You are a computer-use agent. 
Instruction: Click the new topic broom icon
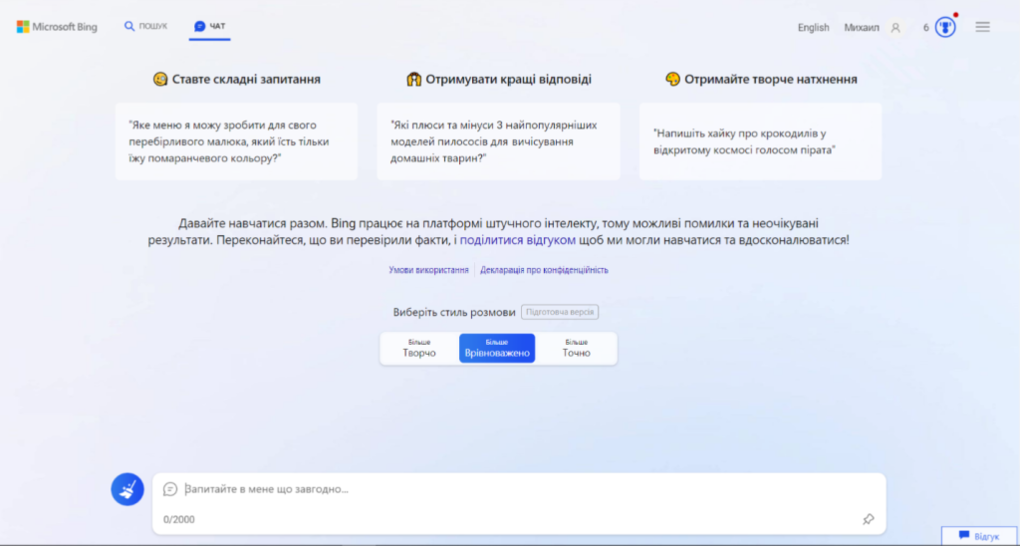click(x=127, y=489)
